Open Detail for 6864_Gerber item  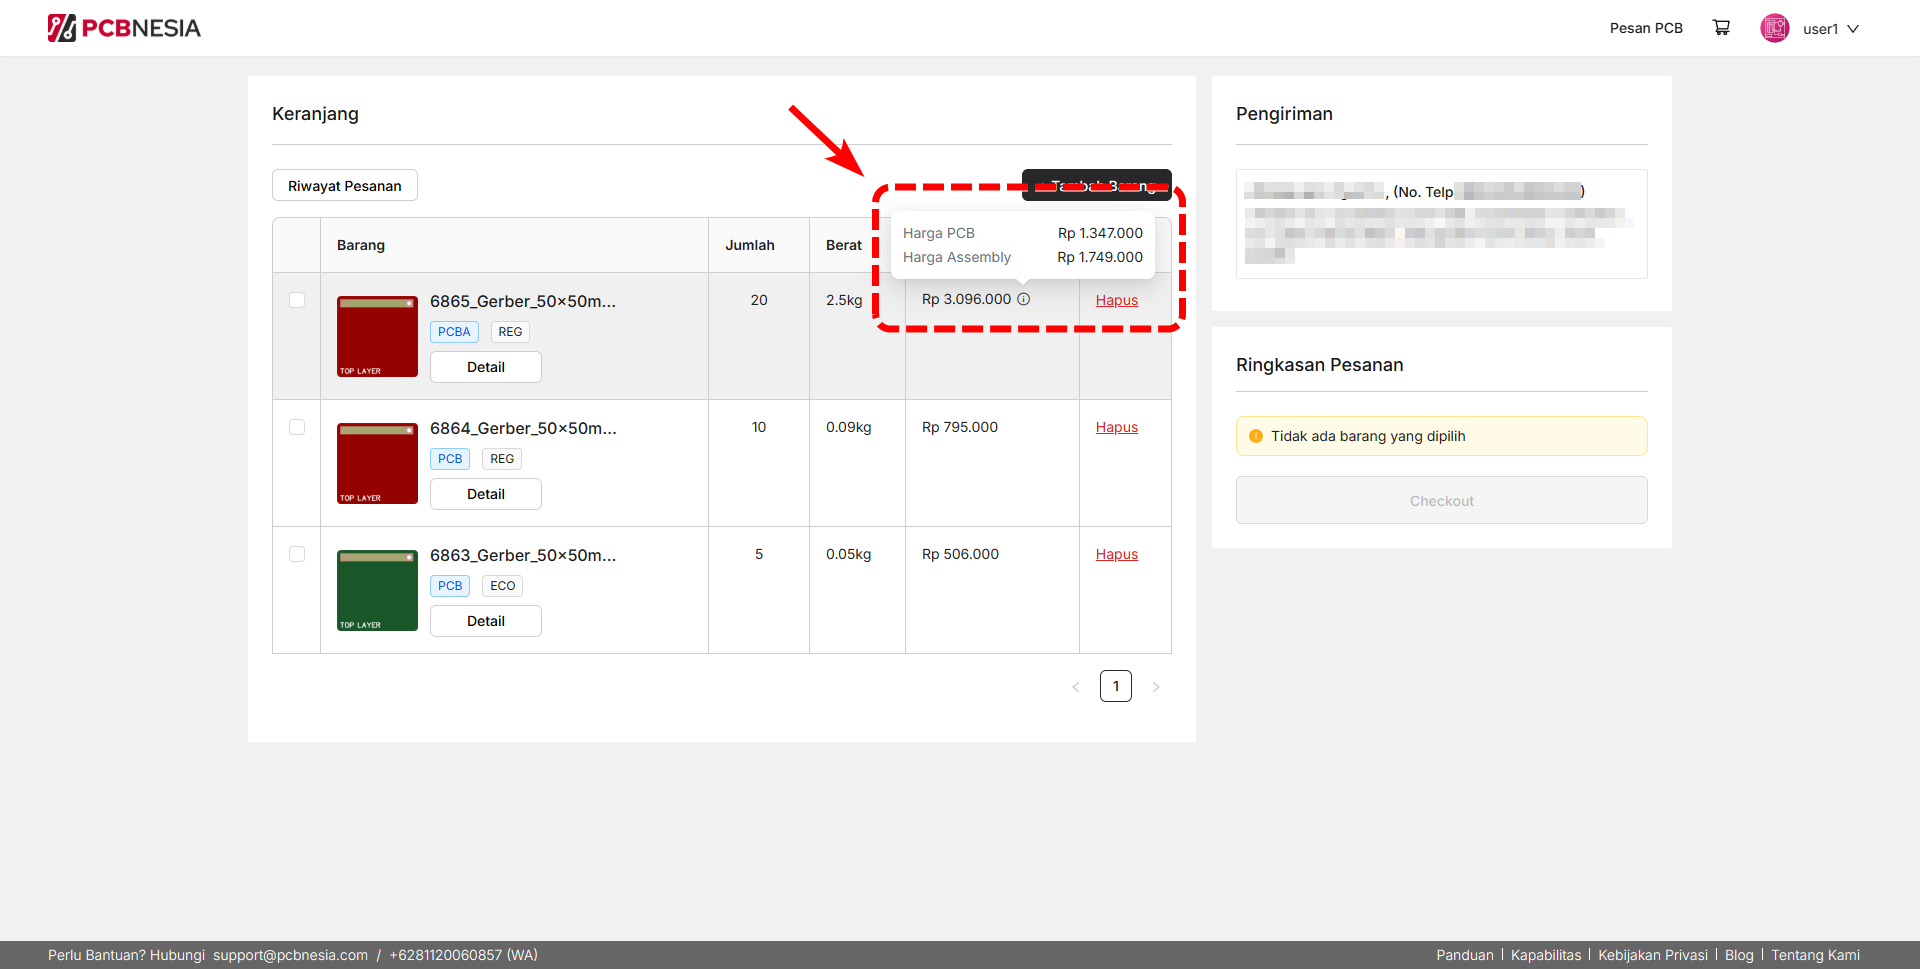[x=486, y=494]
